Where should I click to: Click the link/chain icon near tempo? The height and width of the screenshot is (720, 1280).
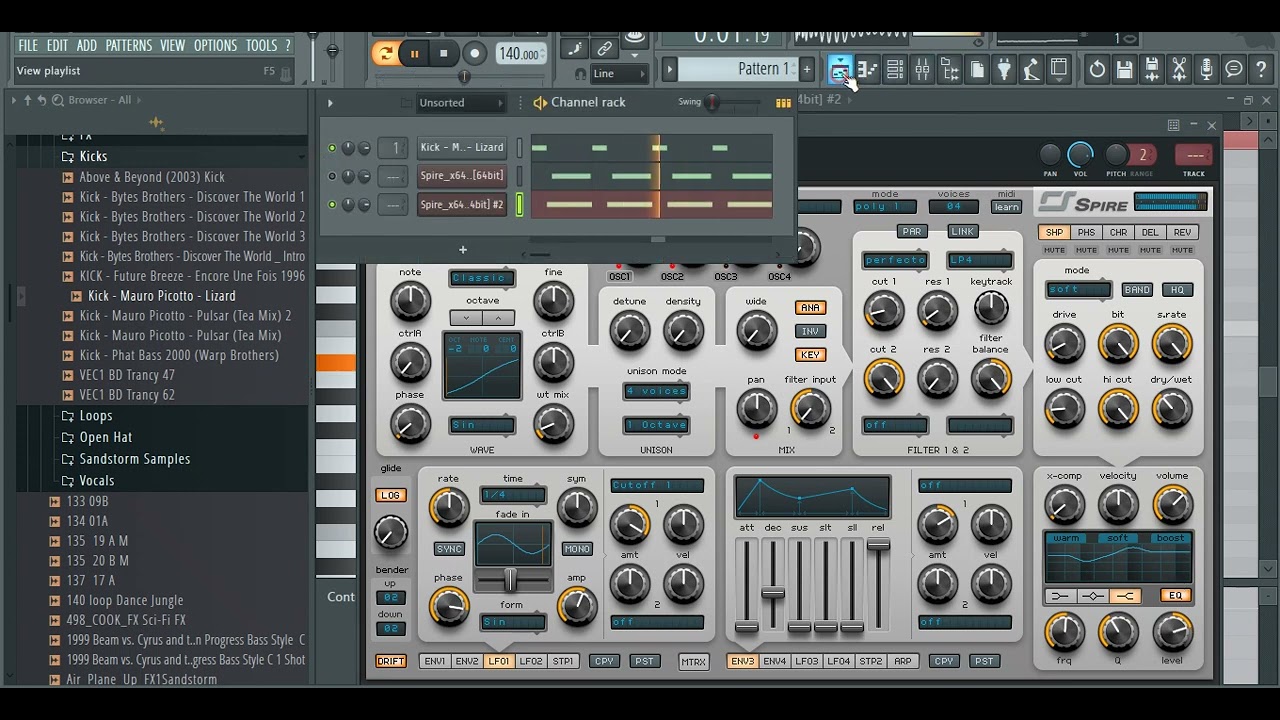tap(605, 48)
